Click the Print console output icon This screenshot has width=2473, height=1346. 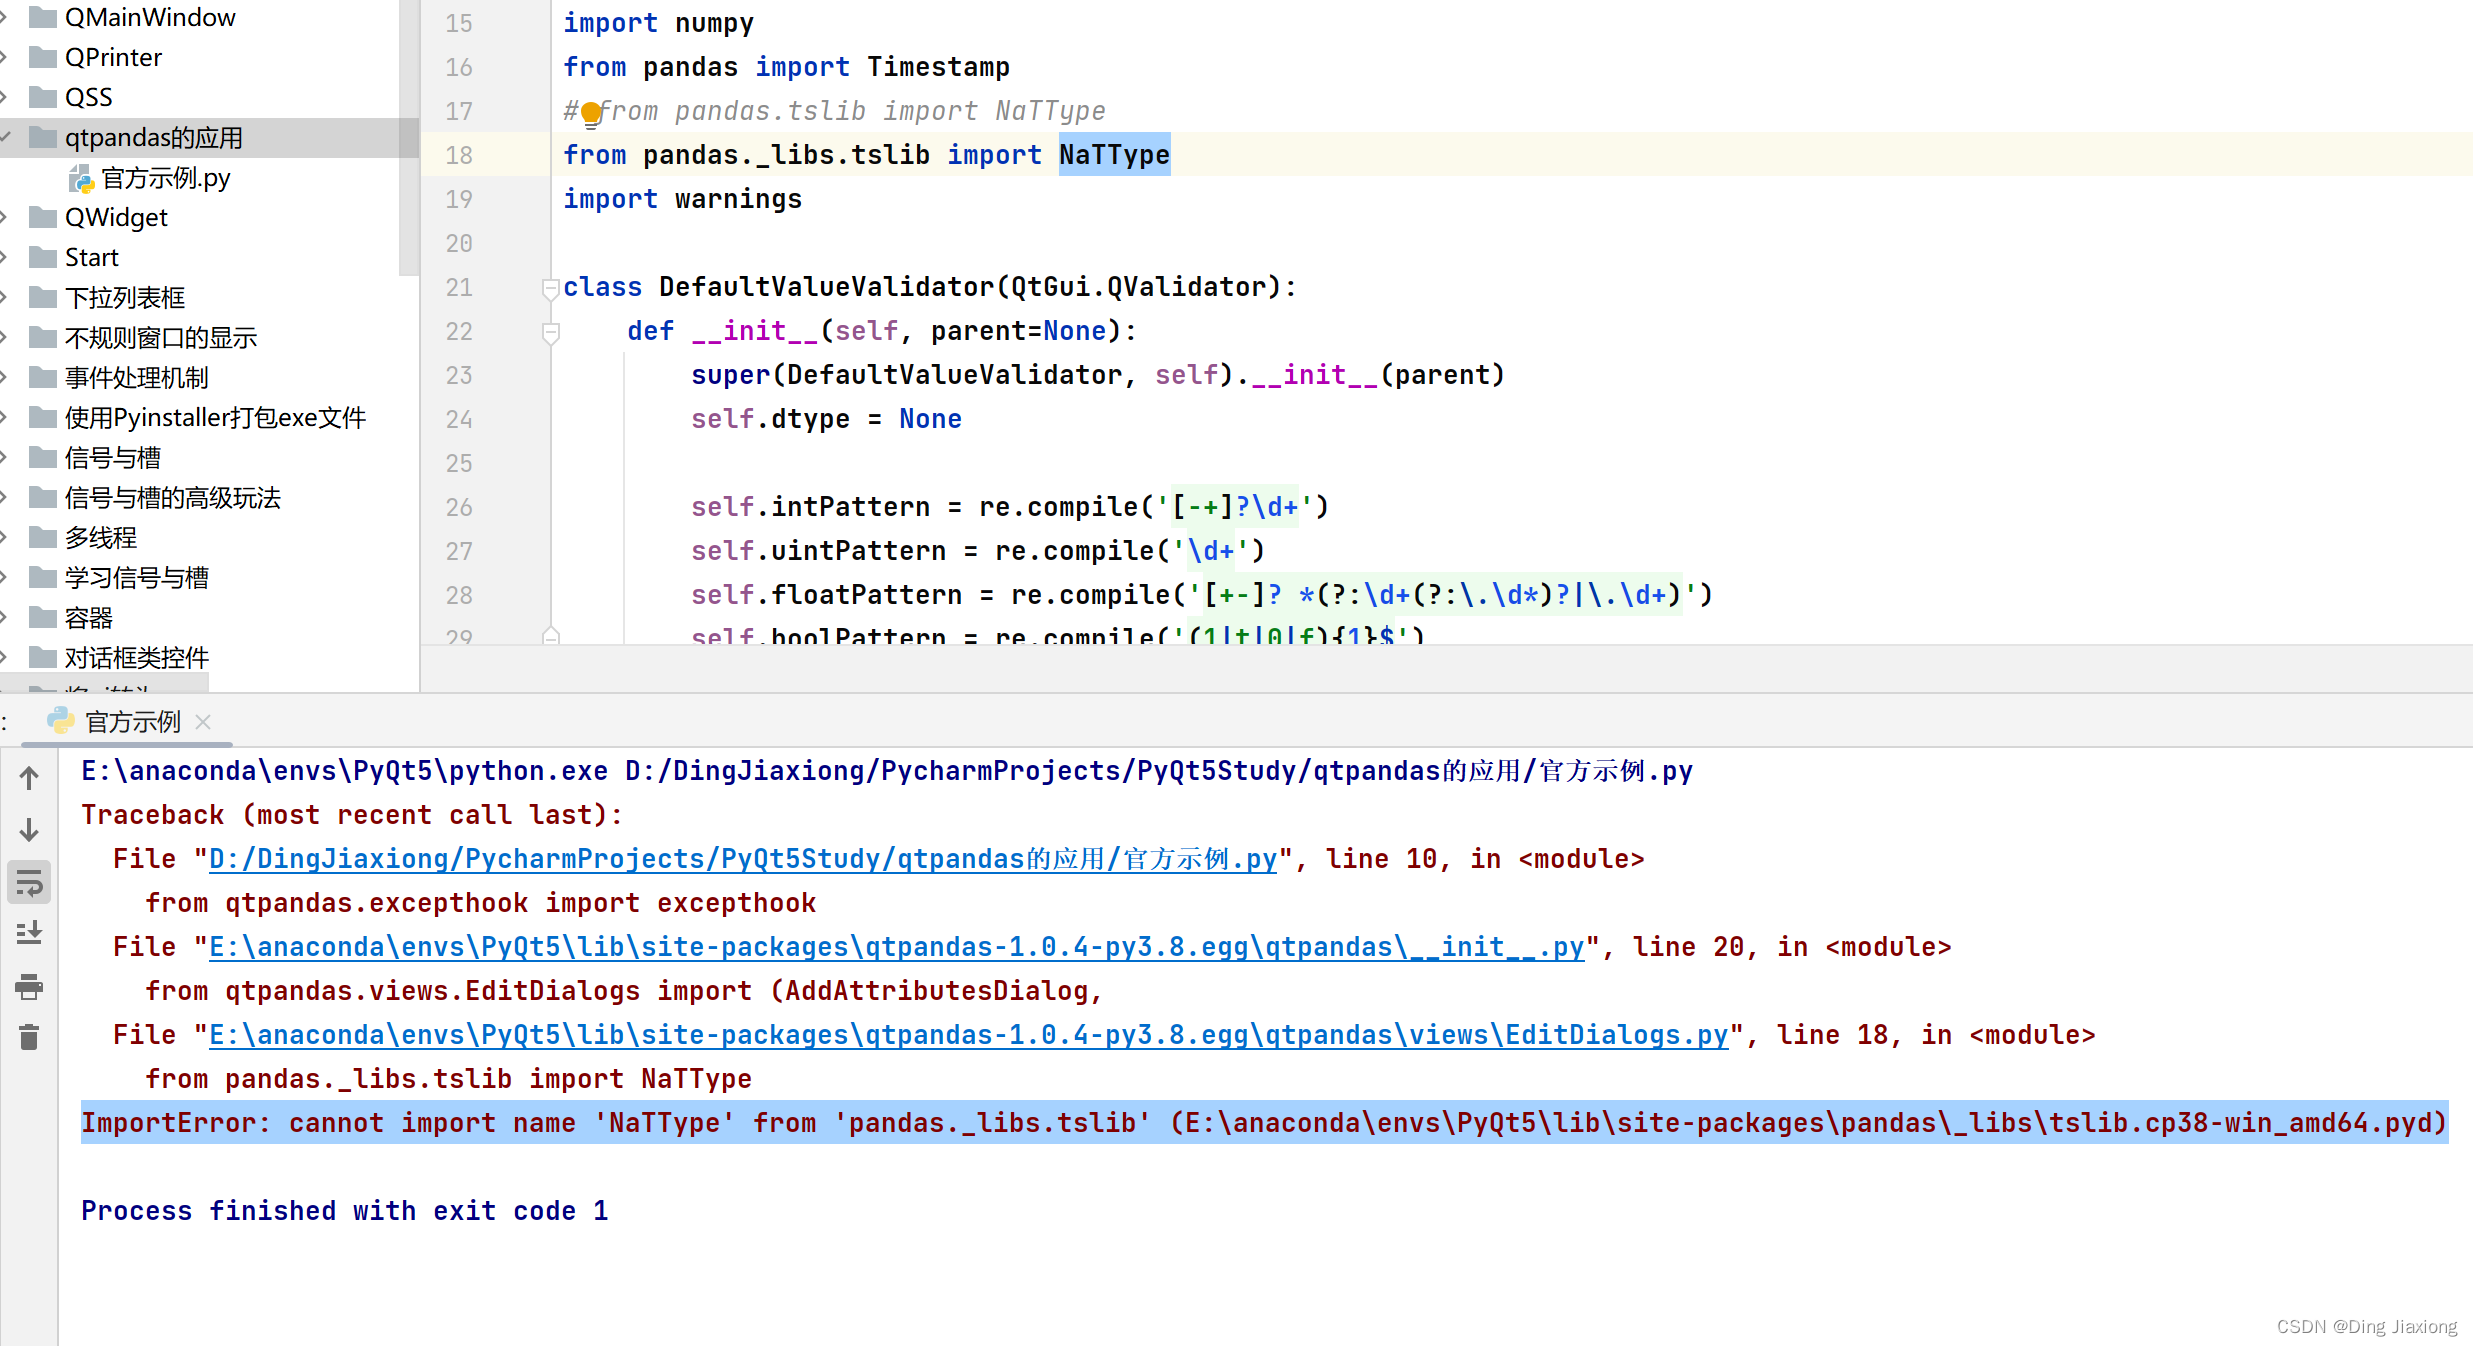(29, 987)
